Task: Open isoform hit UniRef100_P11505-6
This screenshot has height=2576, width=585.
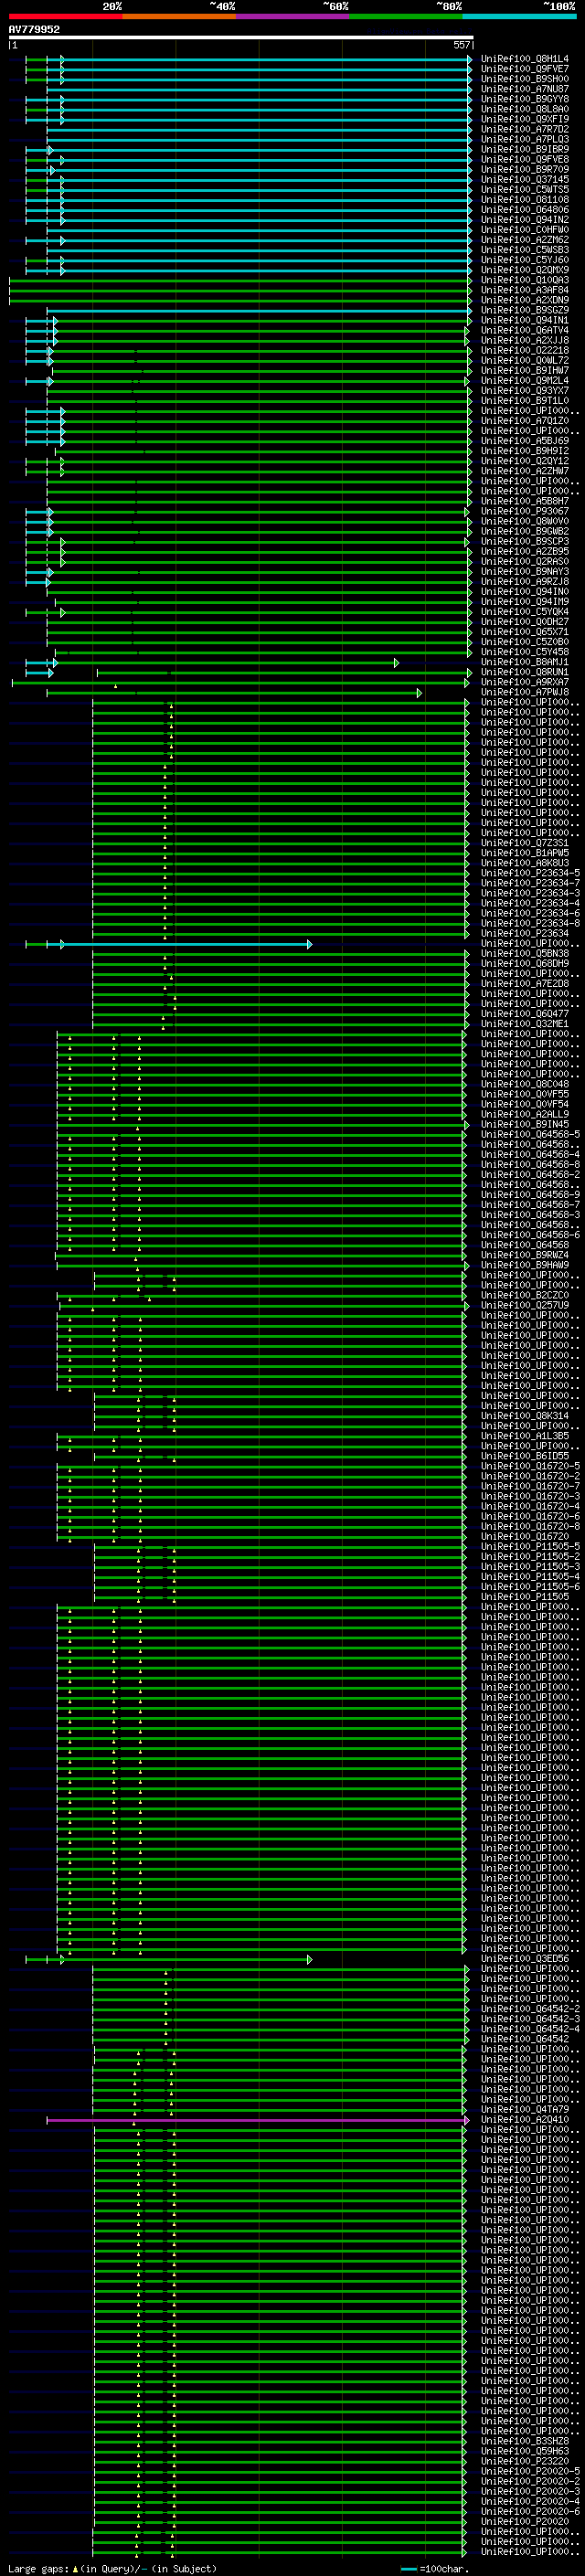Action: coord(530,1587)
